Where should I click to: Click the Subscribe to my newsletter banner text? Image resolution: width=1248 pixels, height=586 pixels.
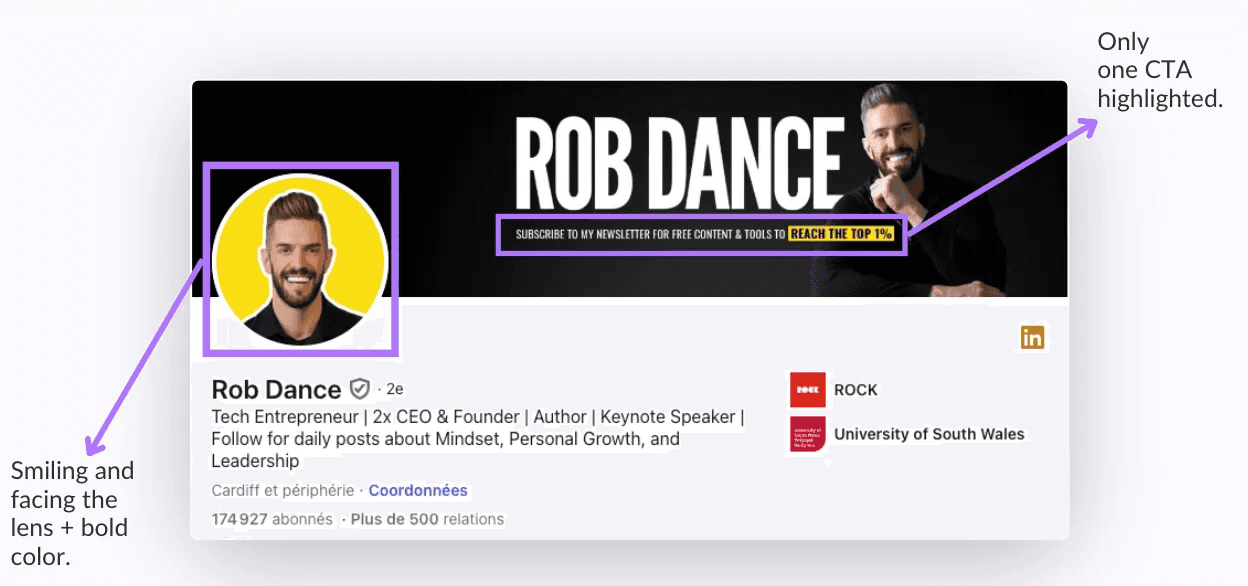(x=650, y=235)
